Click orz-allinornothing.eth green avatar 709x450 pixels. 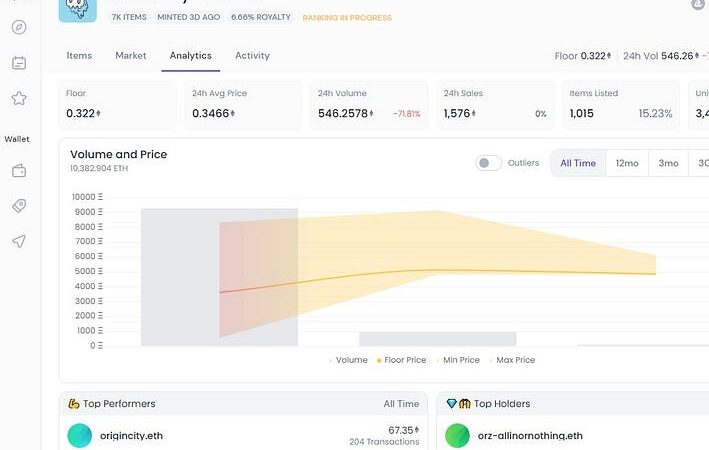coord(457,435)
